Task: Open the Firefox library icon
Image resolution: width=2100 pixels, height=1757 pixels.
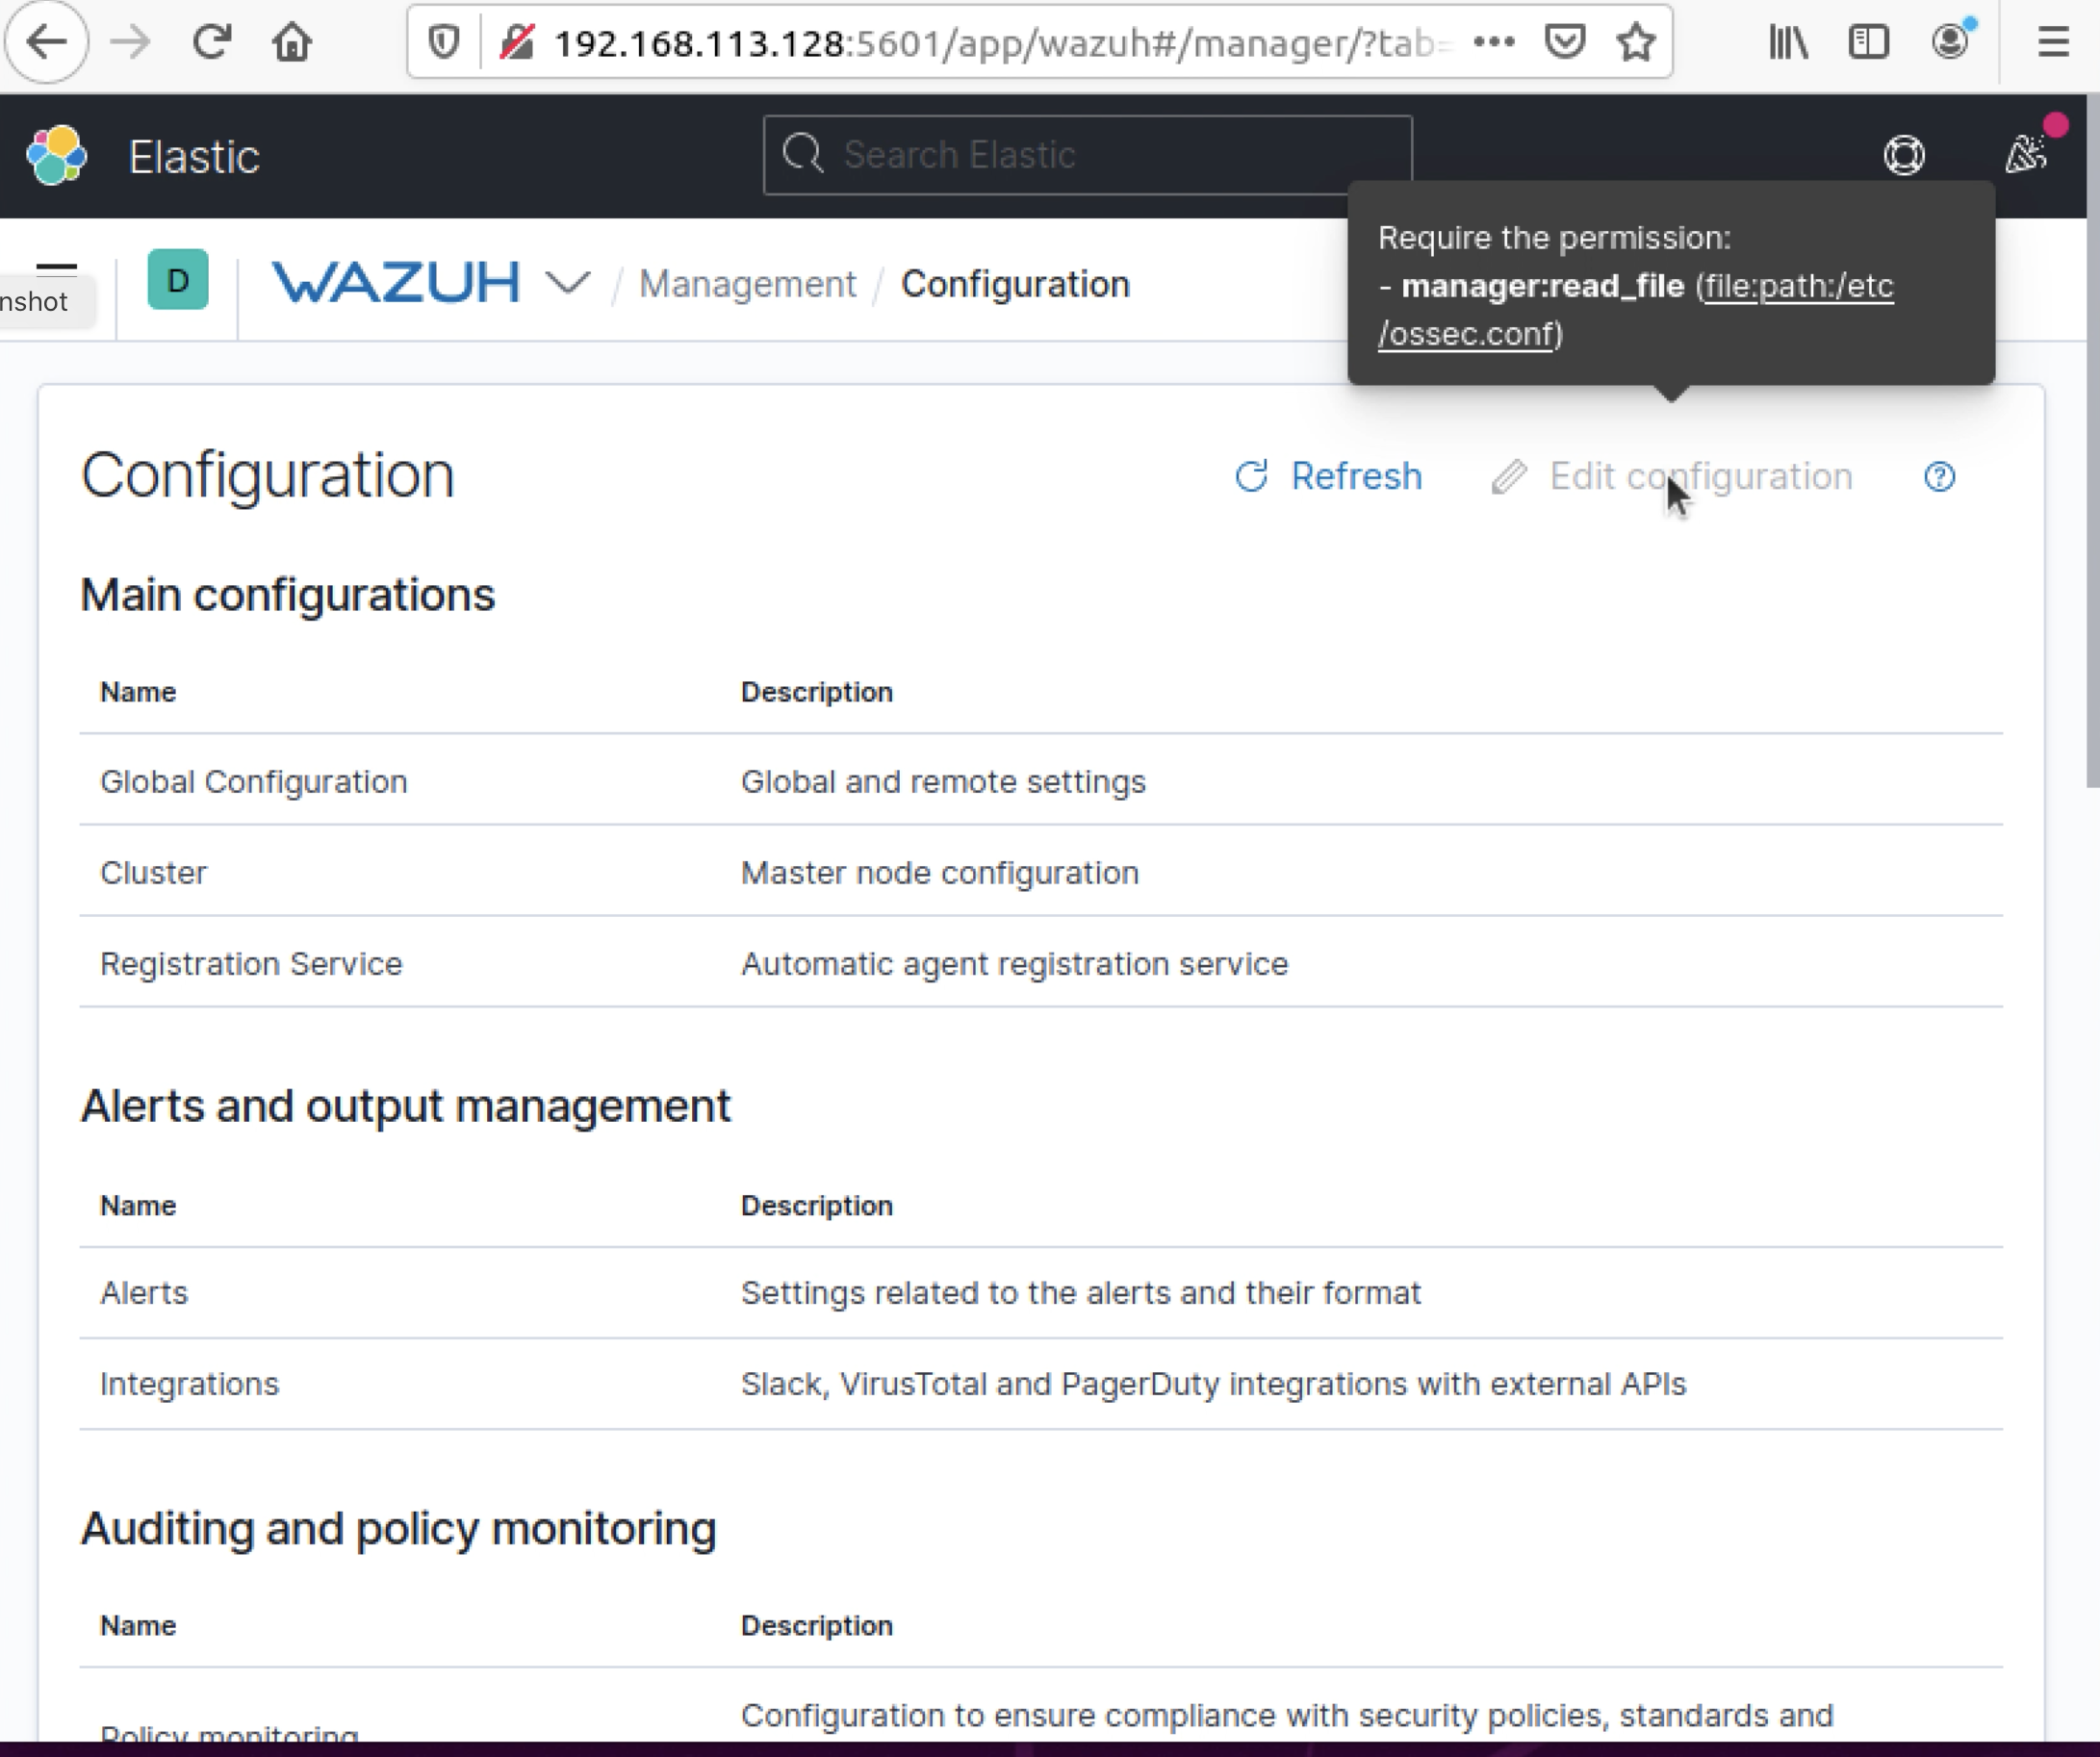Action: pyautogui.click(x=1787, y=41)
